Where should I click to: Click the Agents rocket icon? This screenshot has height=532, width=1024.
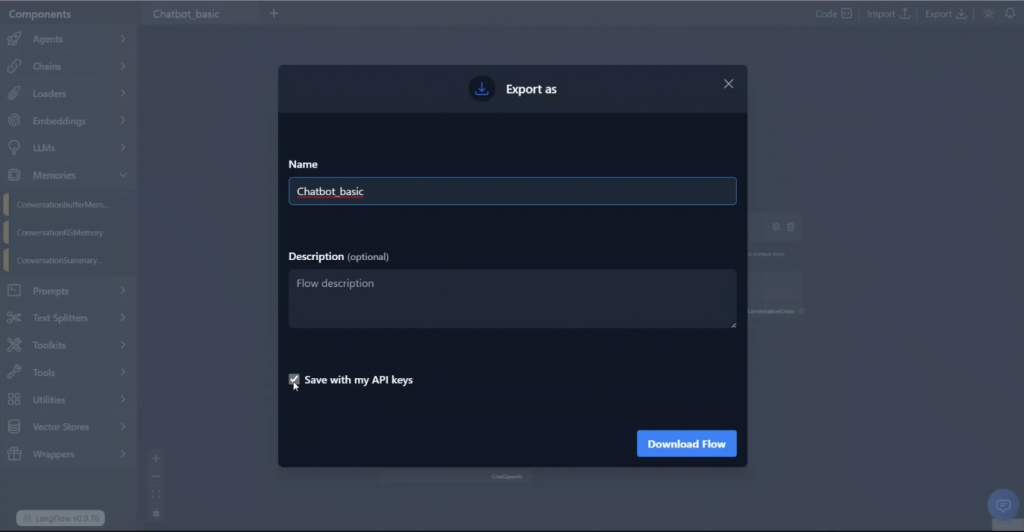point(14,39)
